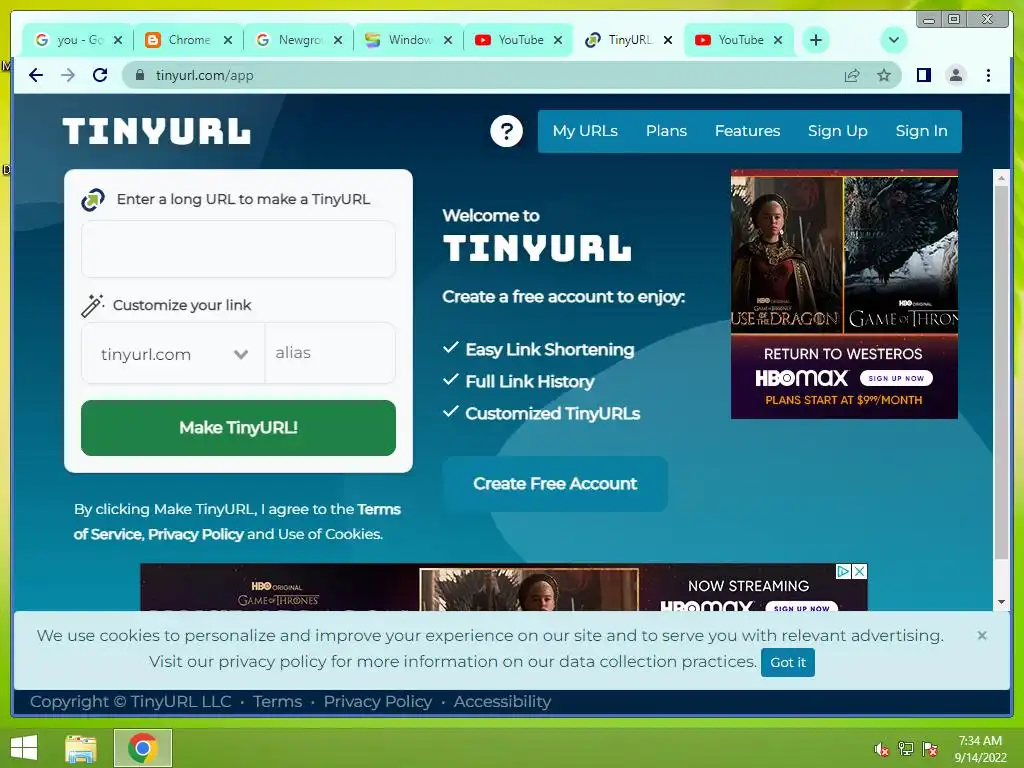The image size is (1024, 768).
Task: Click the browser forward arrow
Action: 68,75
